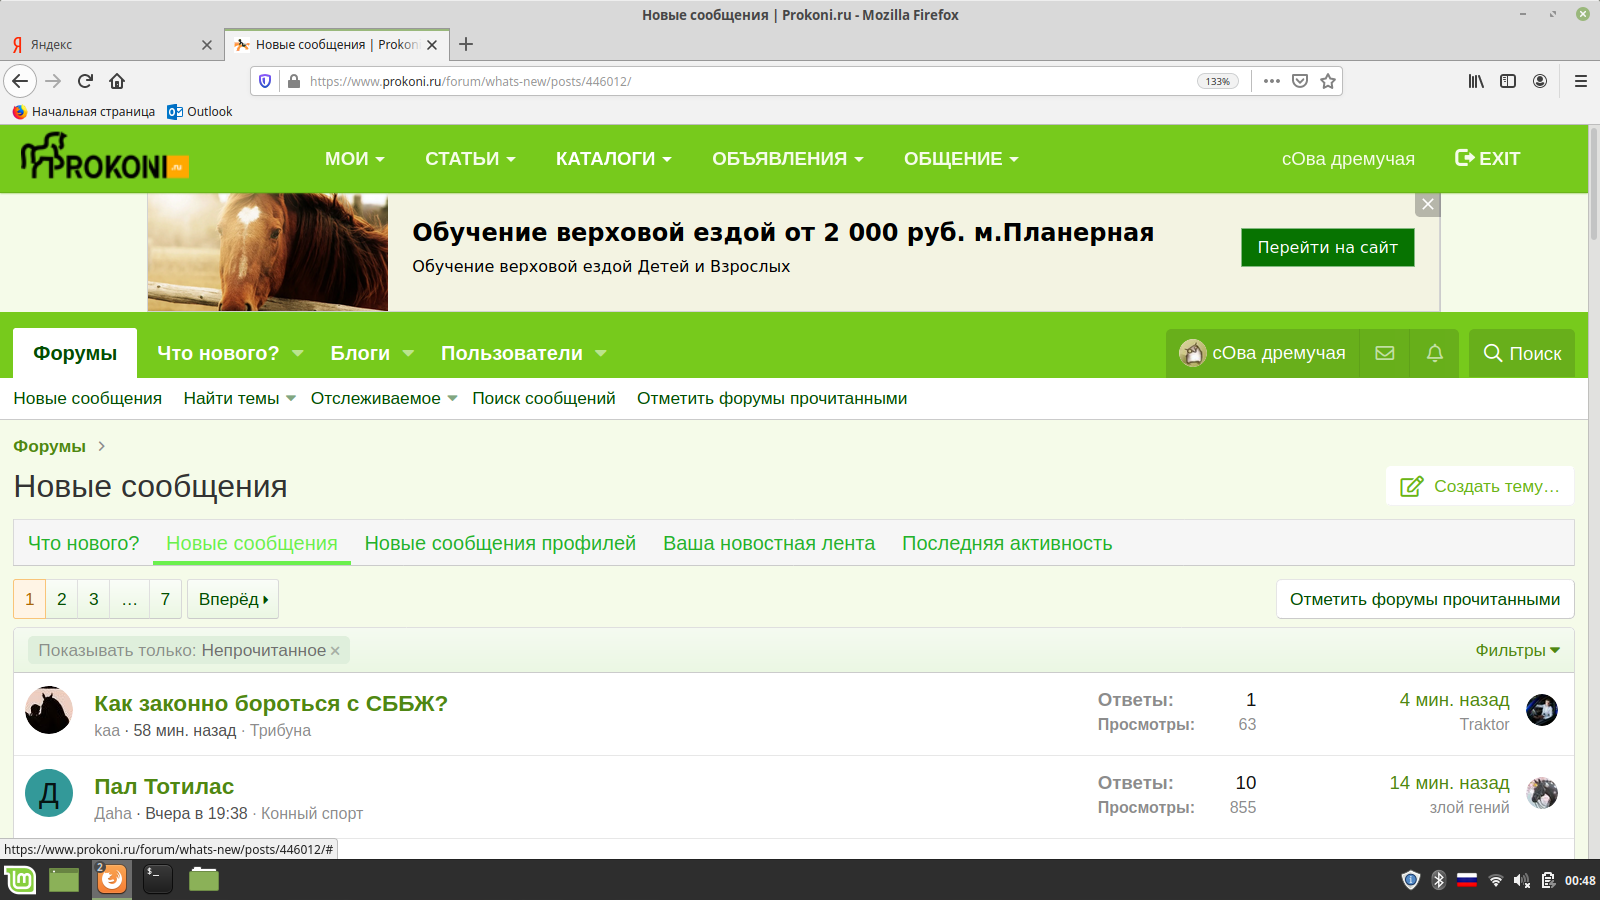The height and width of the screenshot is (900, 1600).
Task: Select the Форумы tab
Action: click(x=75, y=353)
